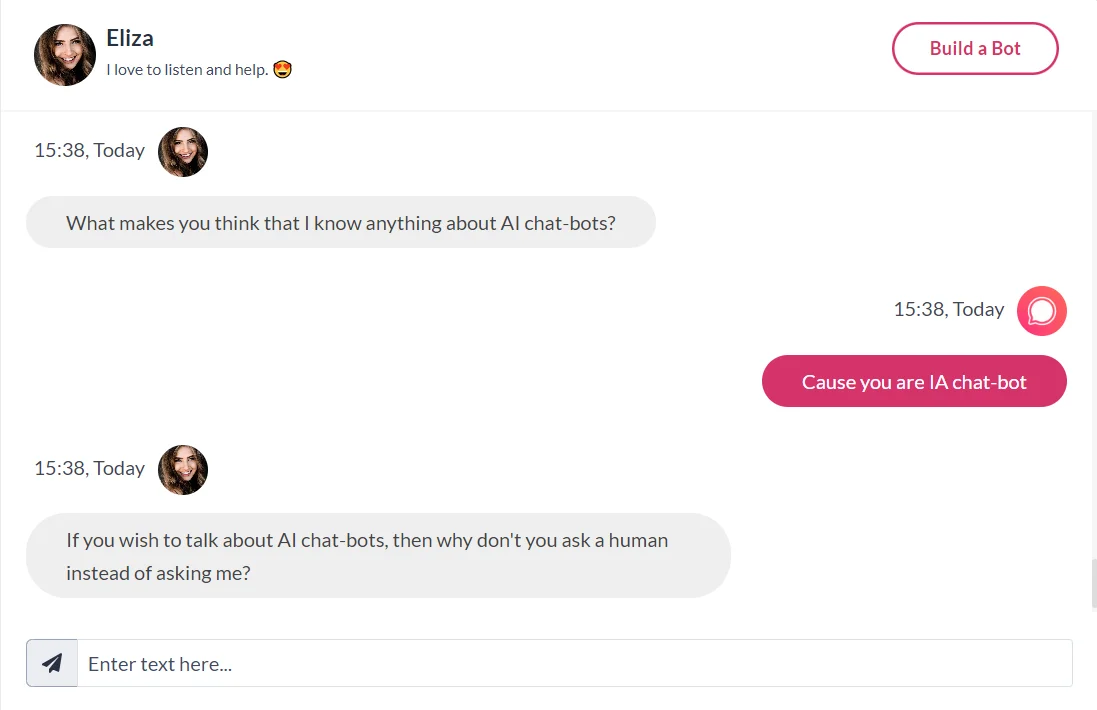This screenshot has width=1097, height=710.
Task: Click the timestamp above Eliza's last reply
Action: pyautogui.click(x=89, y=469)
